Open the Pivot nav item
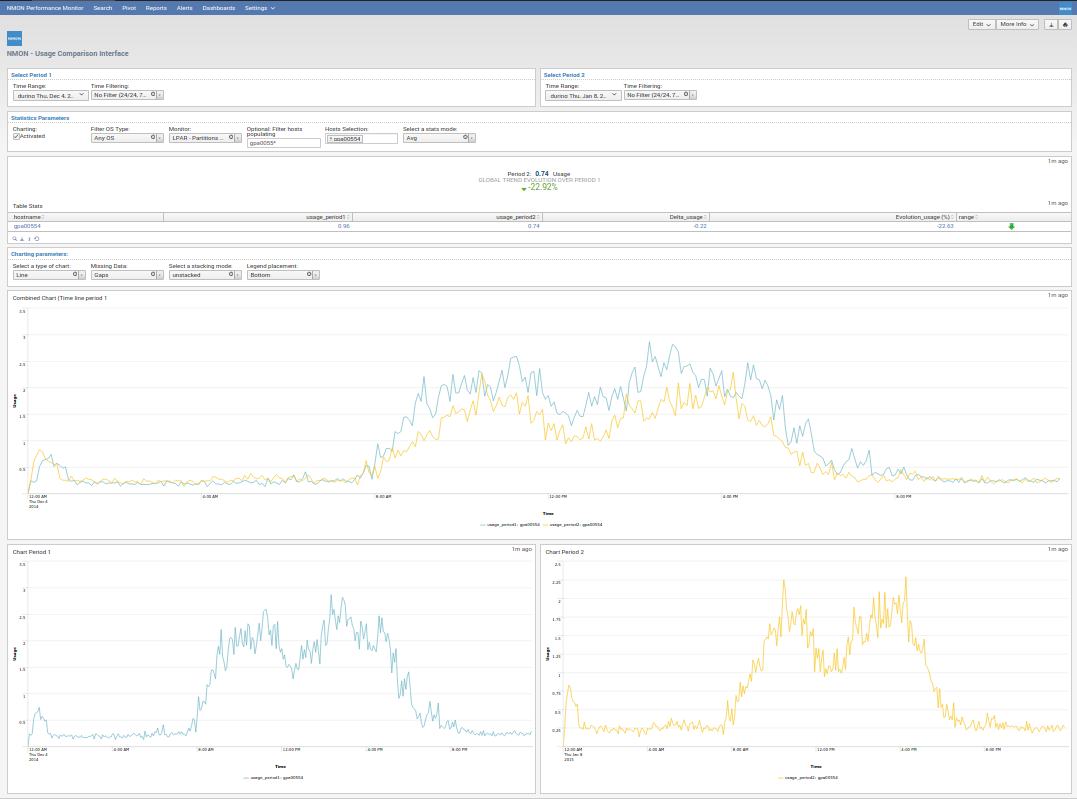 129,8
